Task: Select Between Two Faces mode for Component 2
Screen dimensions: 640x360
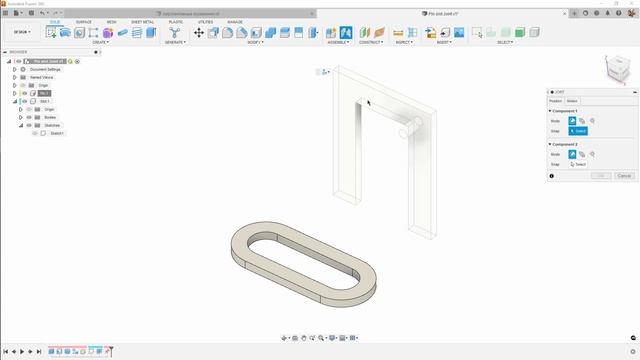Action: [582, 154]
